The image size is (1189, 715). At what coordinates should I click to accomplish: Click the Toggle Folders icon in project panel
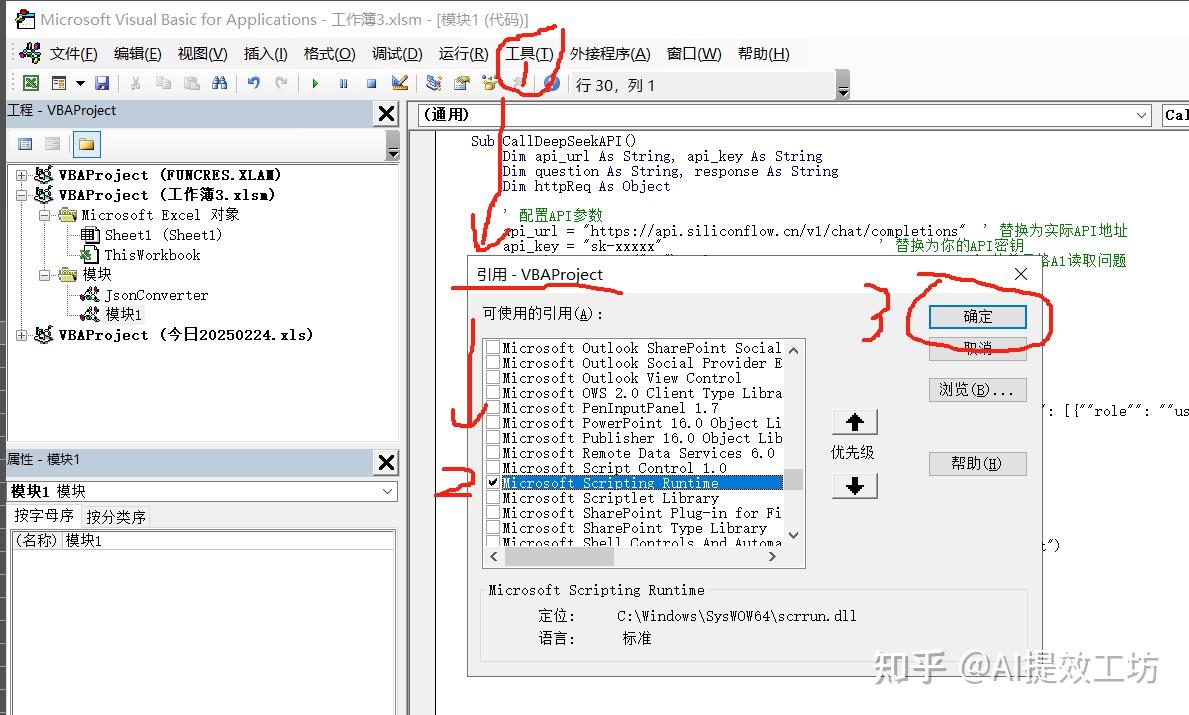(86, 144)
